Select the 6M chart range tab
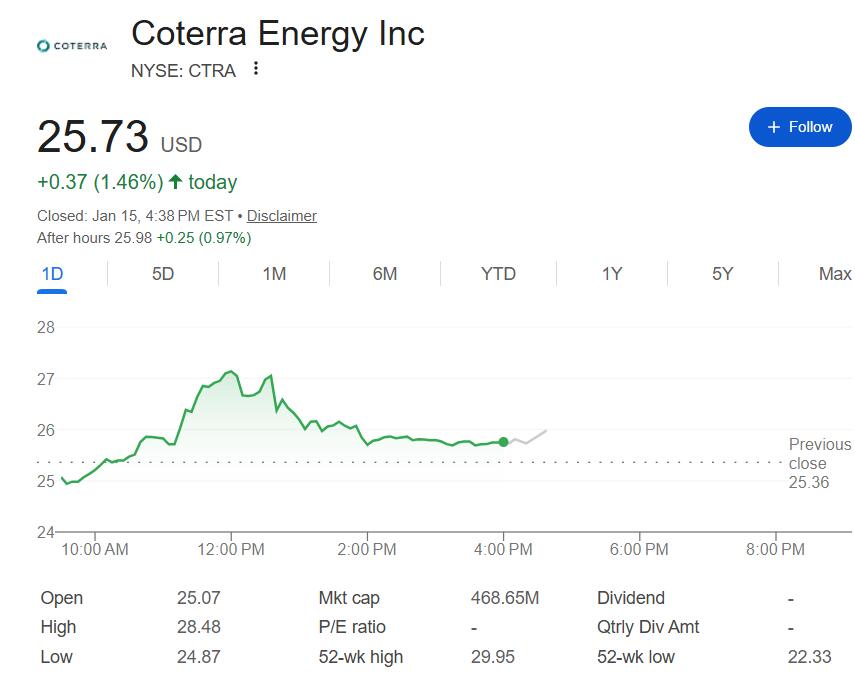This screenshot has width=855, height=677. tap(385, 274)
